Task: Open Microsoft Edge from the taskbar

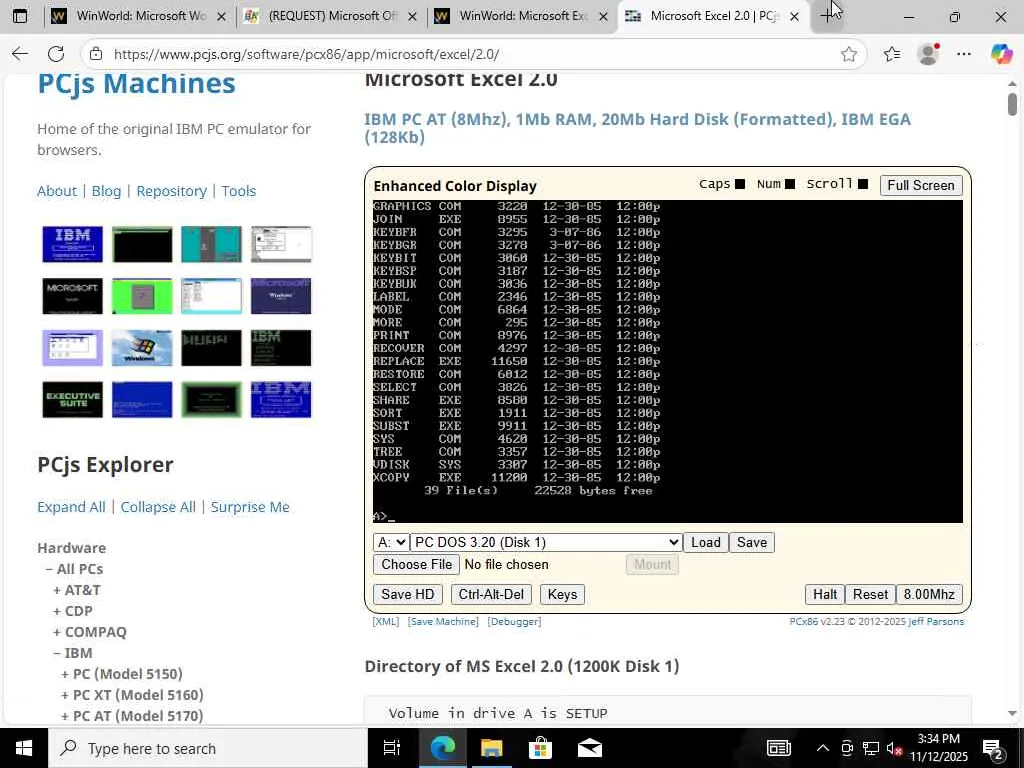Action: pos(442,748)
